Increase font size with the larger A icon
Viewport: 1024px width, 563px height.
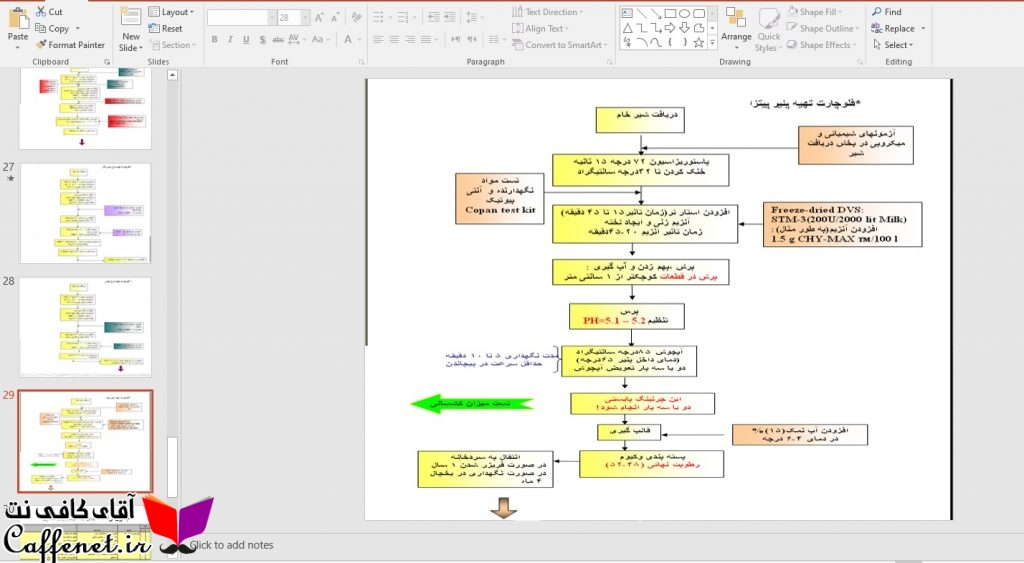pos(319,18)
